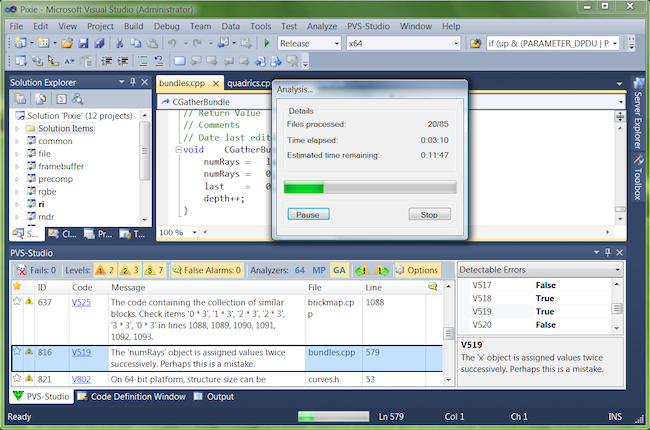Jump to next PVS-Studio message arrow
This screenshot has height=430, width=650.
tap(382, 270)
